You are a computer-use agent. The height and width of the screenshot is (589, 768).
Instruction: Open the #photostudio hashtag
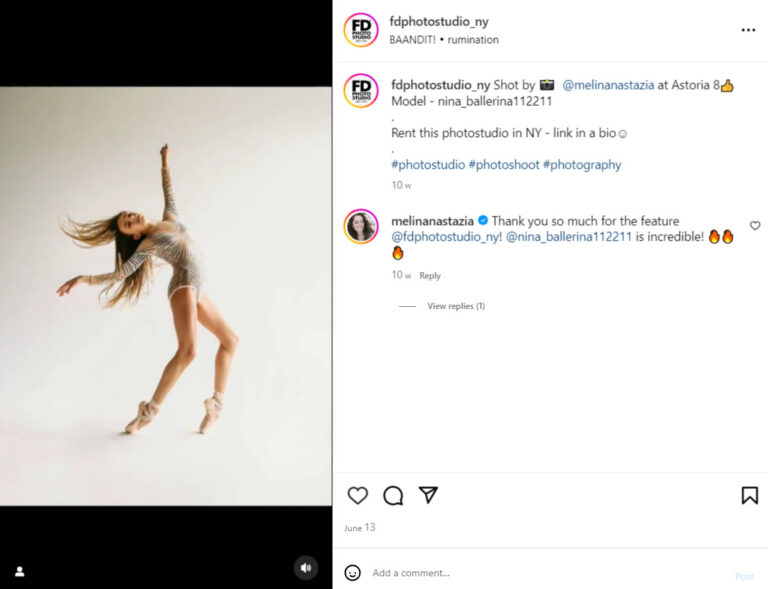pyautogui.click(x=428, y=165)
